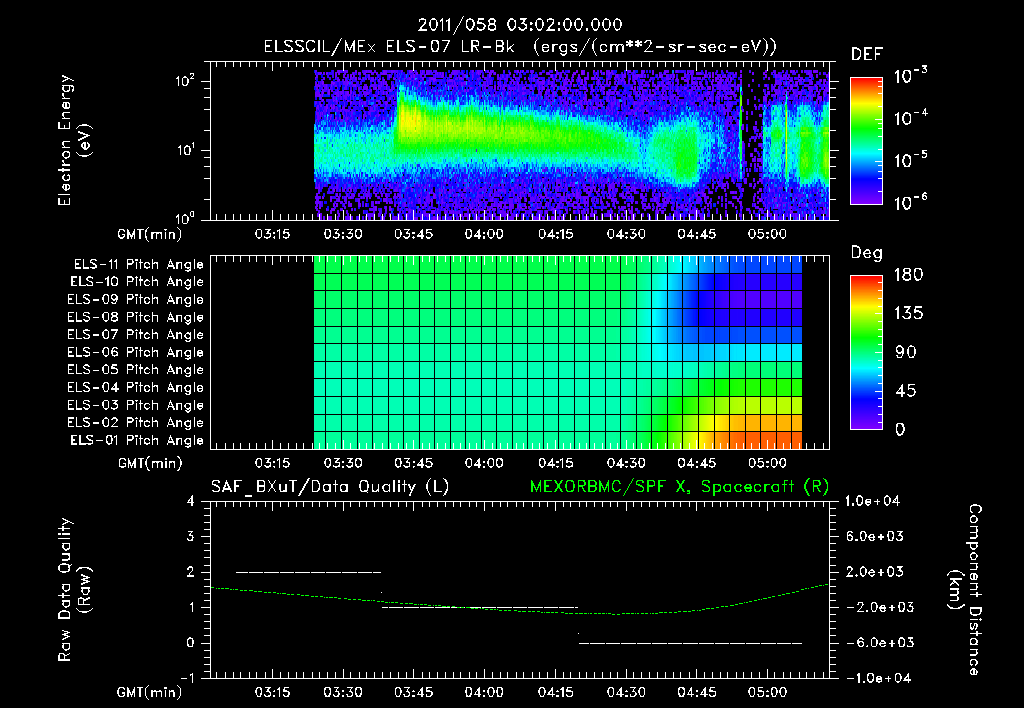Click the 6.0e+03 right axis value

pyautogui.click(x=875, y=537)
